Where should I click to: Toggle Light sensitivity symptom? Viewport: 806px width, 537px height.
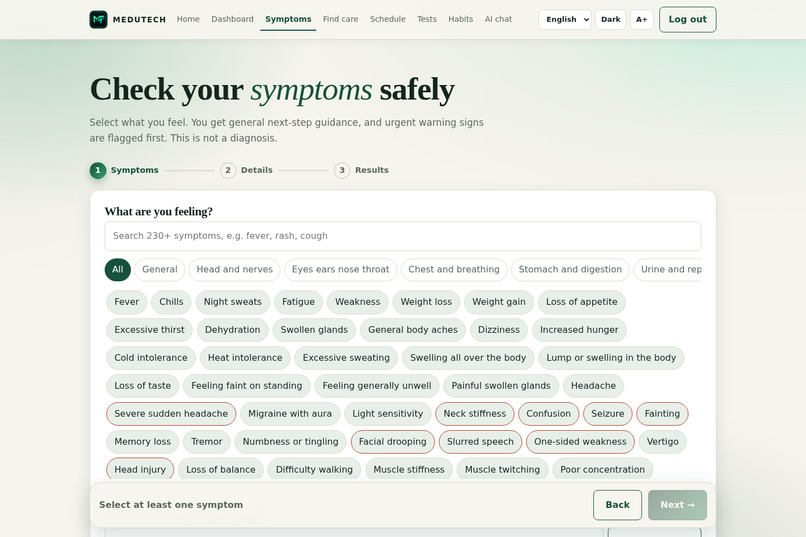pos(388,414)
